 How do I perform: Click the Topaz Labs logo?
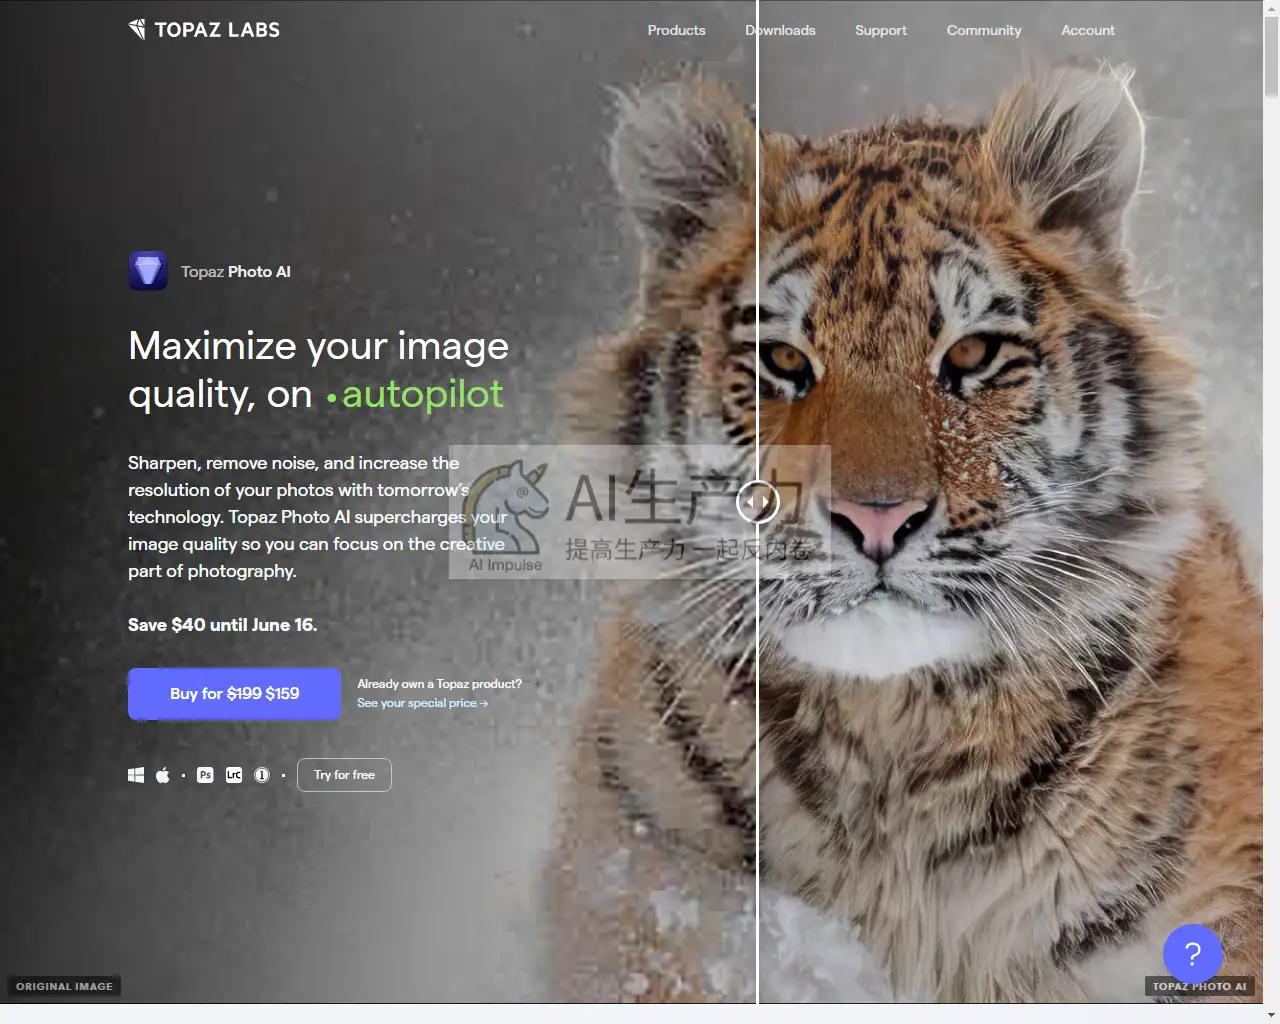[204, 30]
